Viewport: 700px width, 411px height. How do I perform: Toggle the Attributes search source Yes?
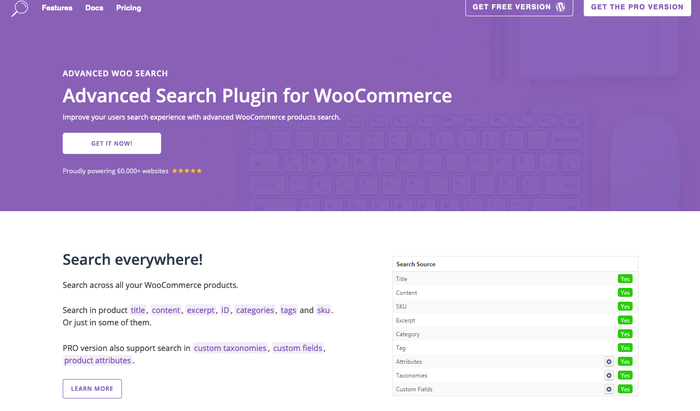625,361
